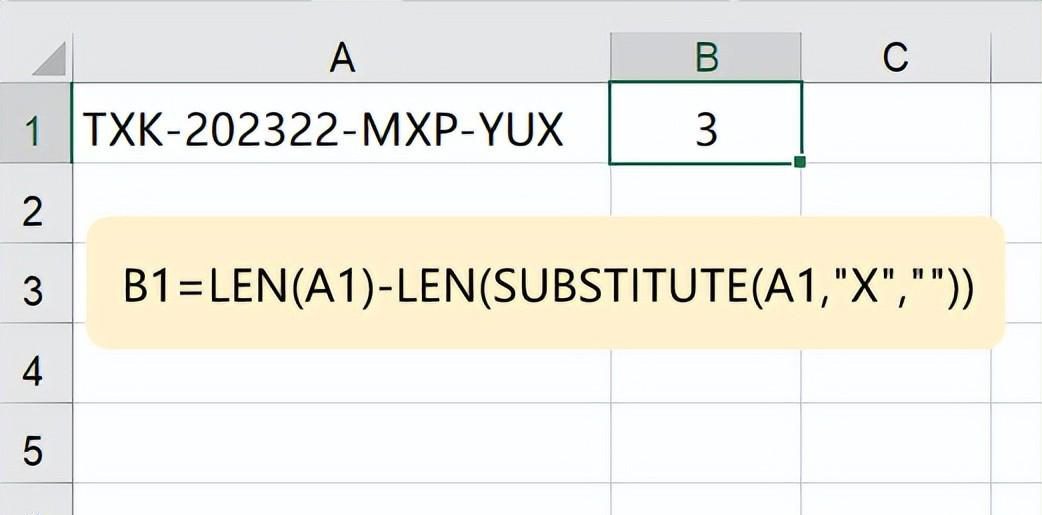Select row 3 header
Image resolution: width=1042 pixels, height=515 pixels.
35,283
